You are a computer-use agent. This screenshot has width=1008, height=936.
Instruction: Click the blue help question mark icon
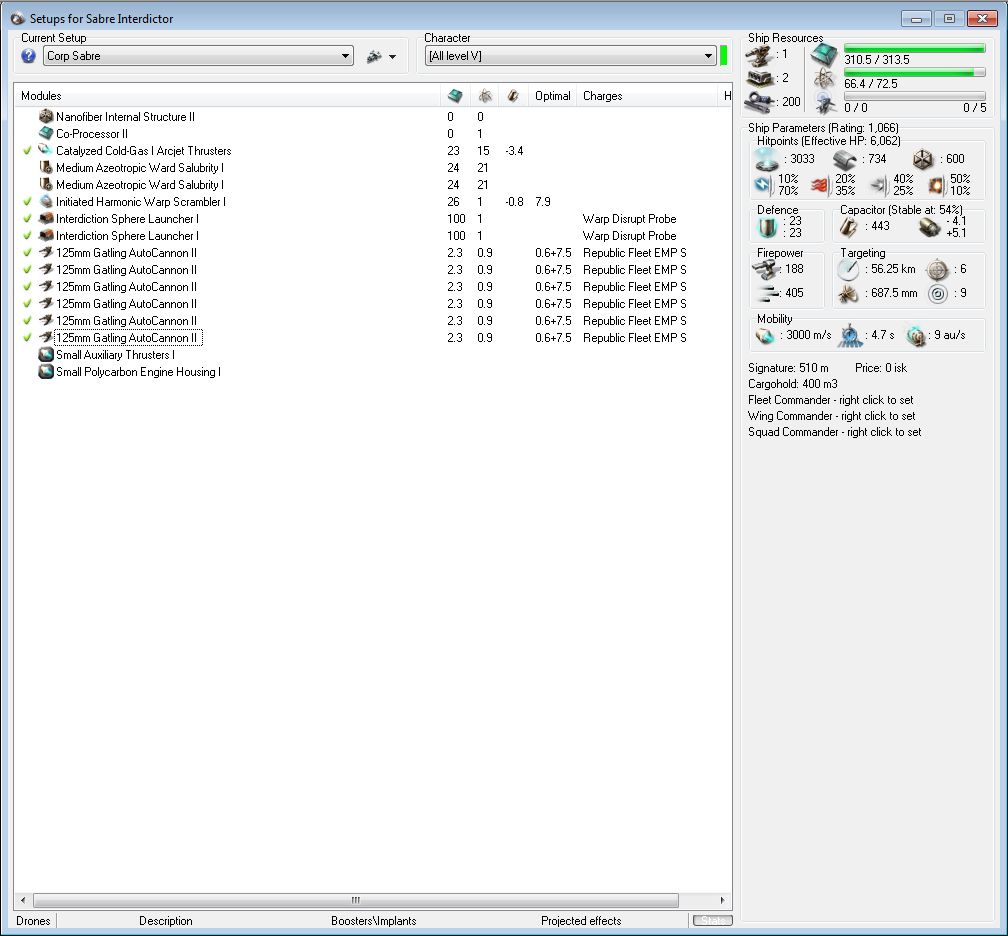28,56
